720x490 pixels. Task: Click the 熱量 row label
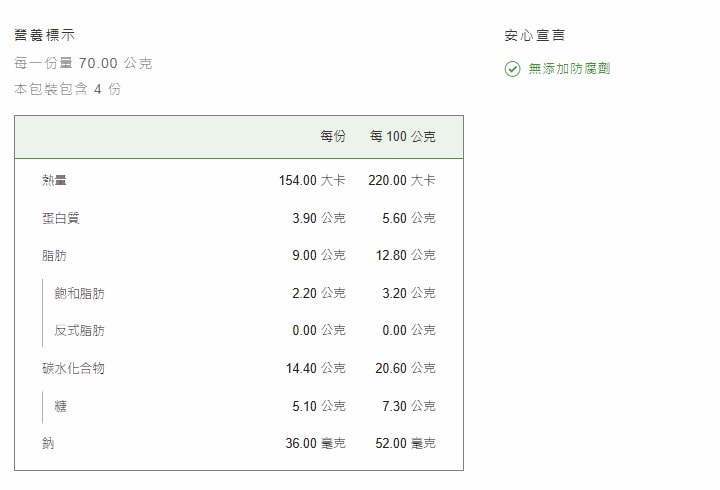tap(55, 181)
